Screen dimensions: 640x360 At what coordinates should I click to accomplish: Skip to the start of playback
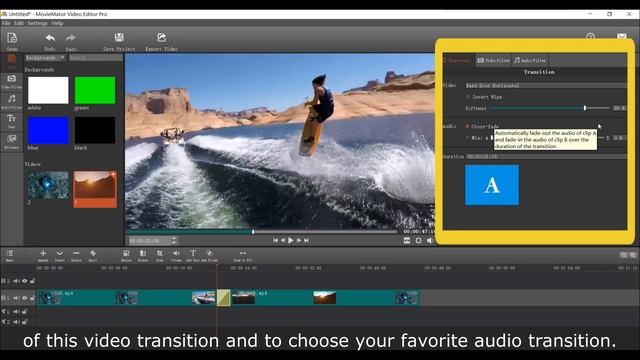276,240
